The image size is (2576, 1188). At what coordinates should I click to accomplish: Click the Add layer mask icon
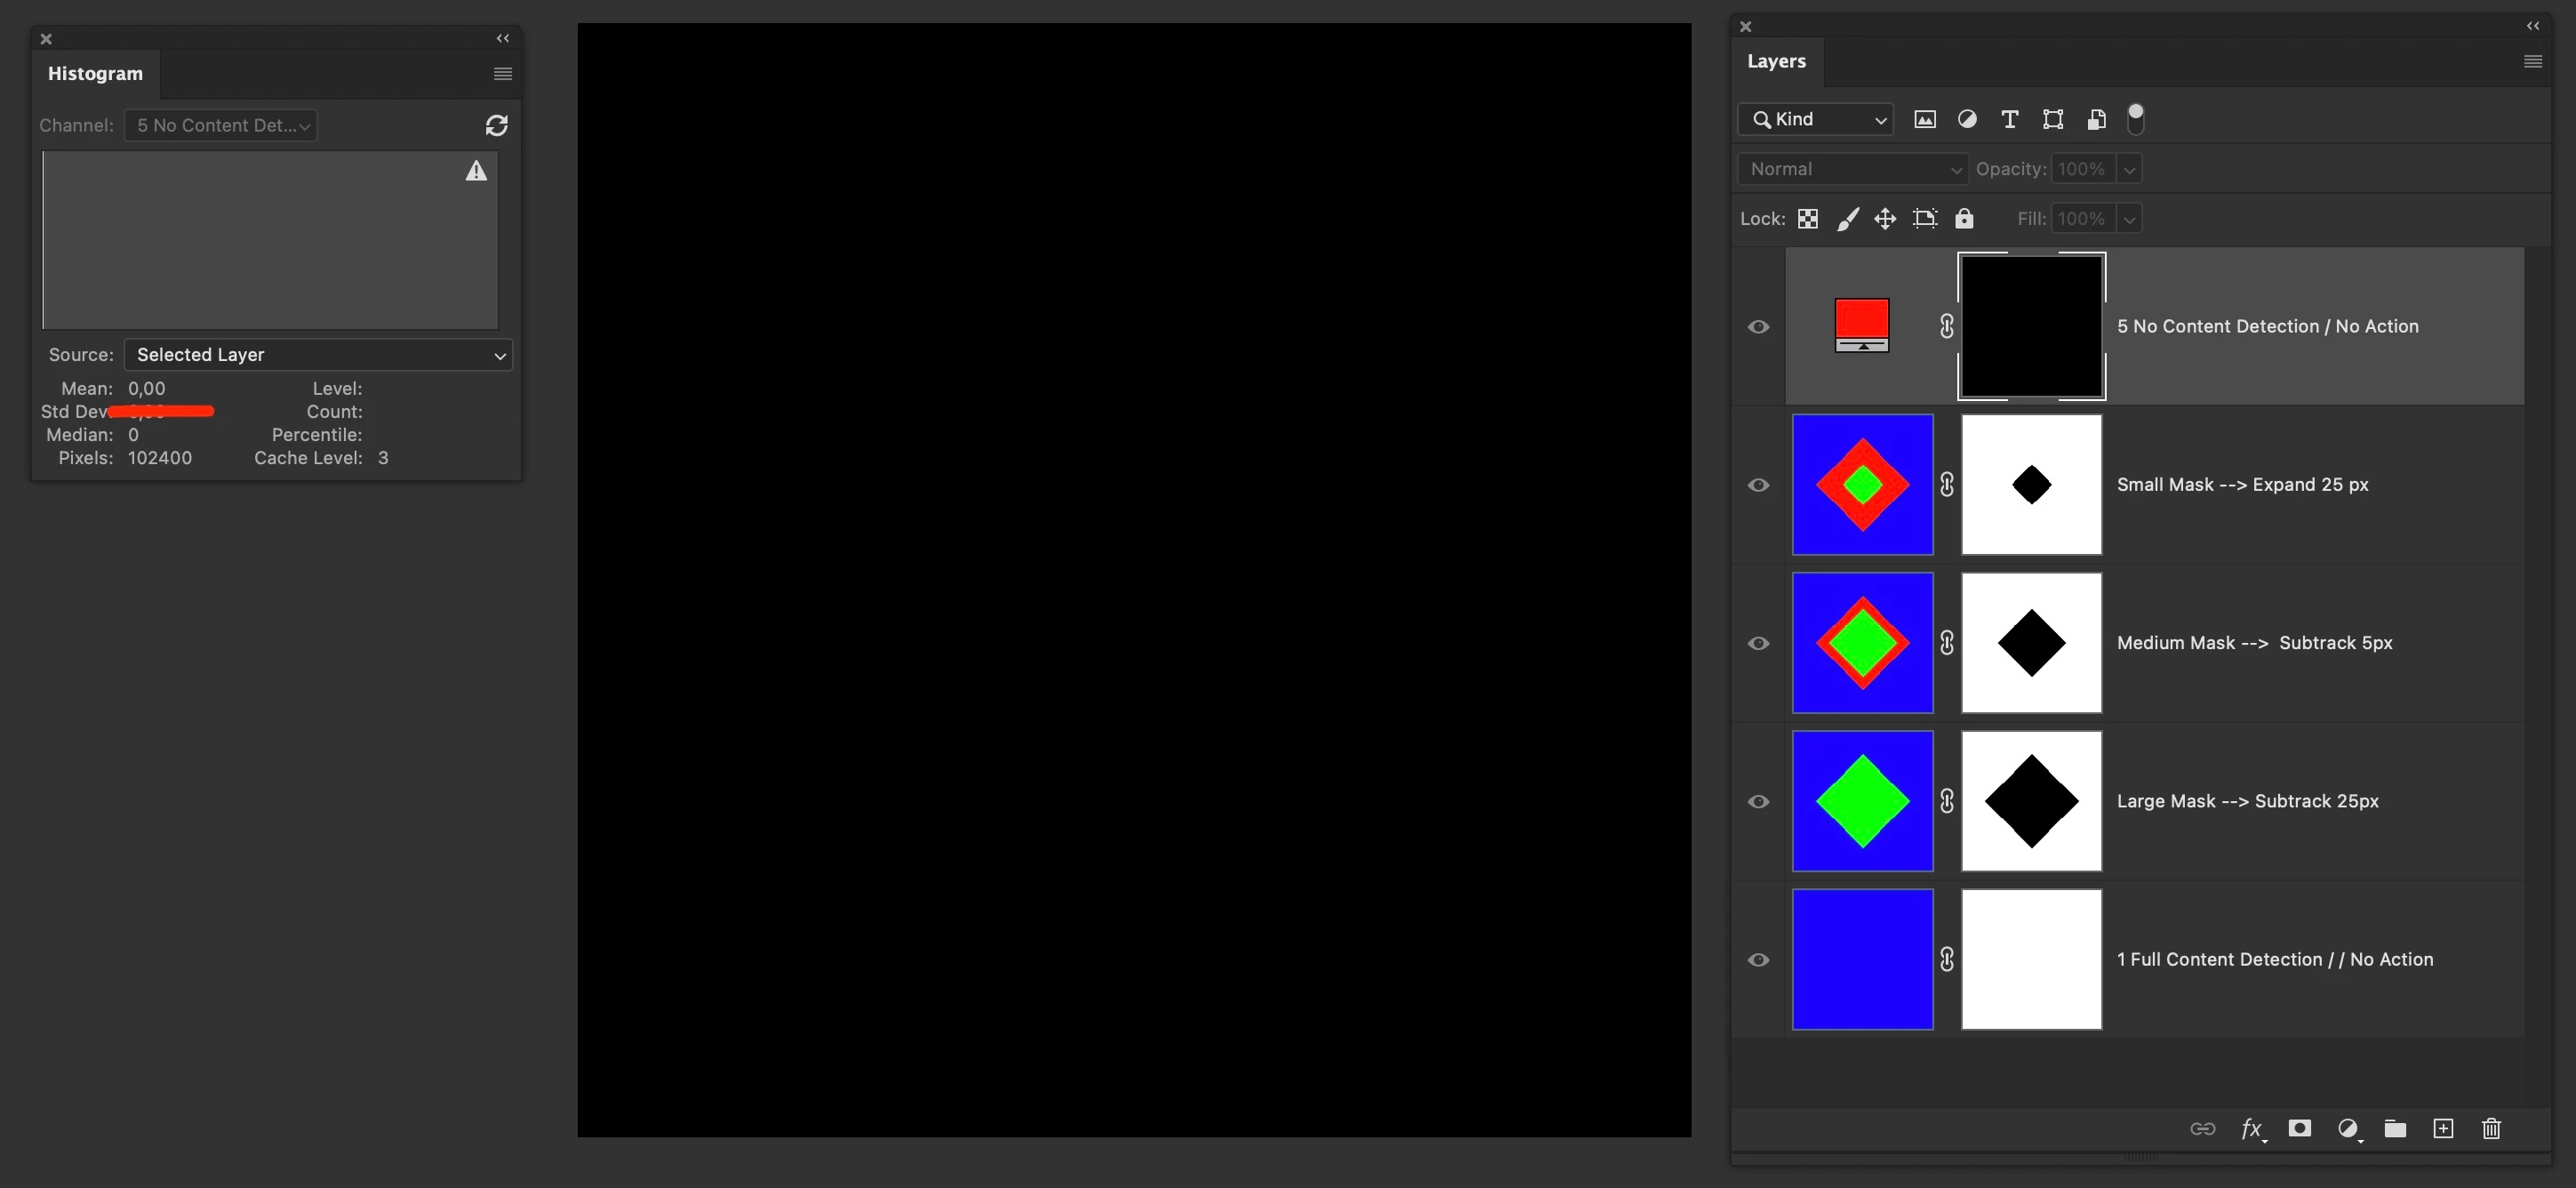tap(2299, 1129)
